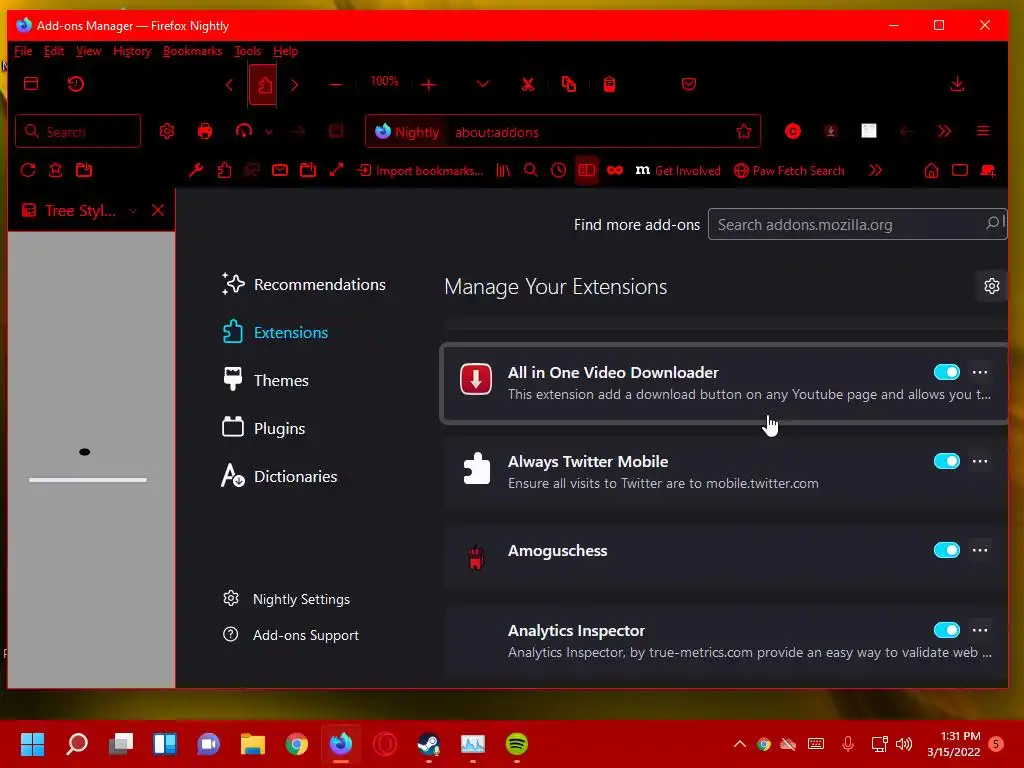
Task: Open Steam from the taskbar
Action: [x=428, y=744]
